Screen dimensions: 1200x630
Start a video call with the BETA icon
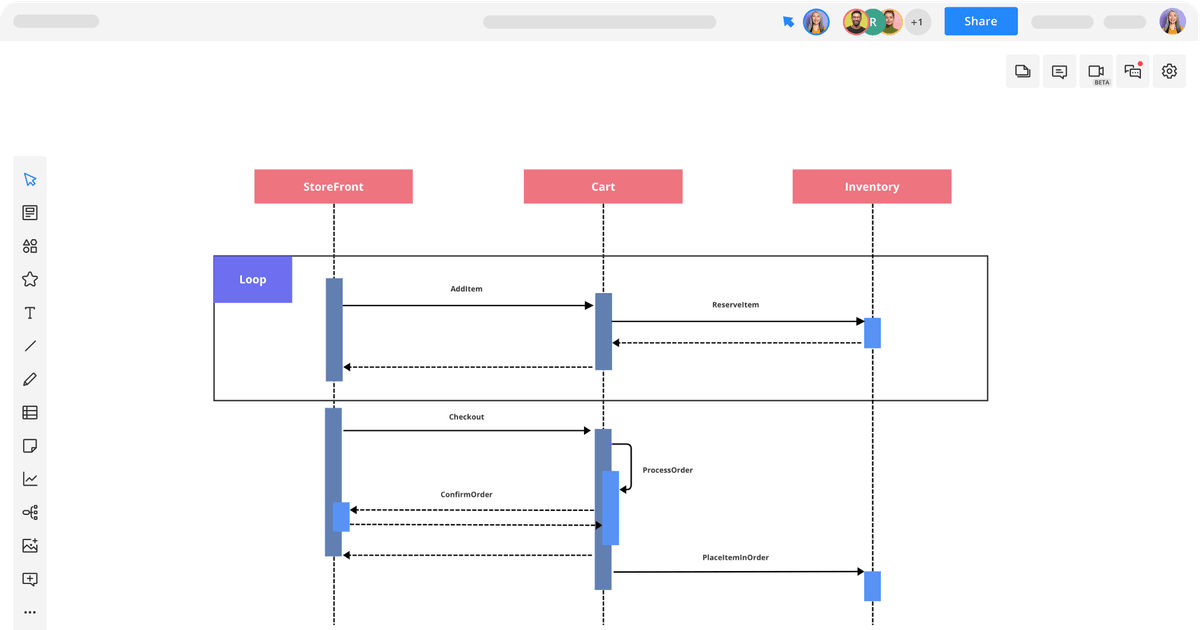(x=1096, y=71)
